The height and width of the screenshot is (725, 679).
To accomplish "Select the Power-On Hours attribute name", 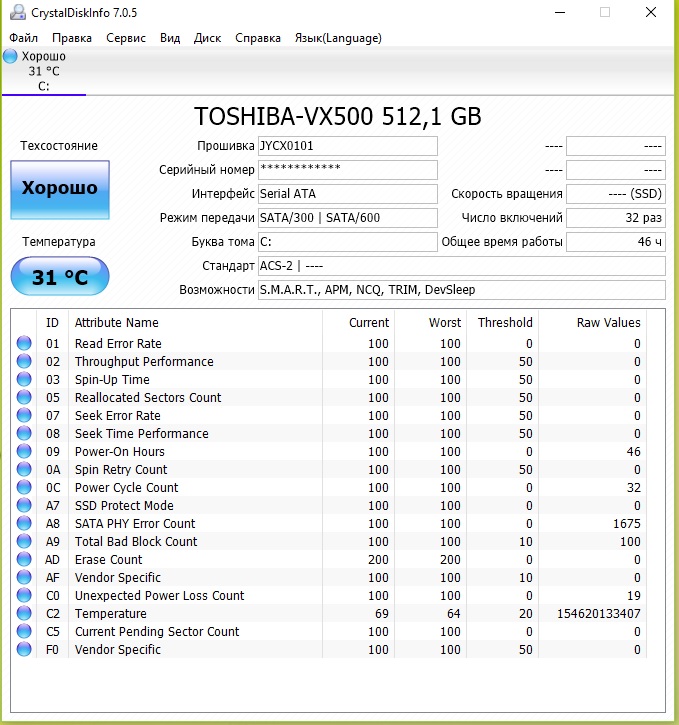I will [120, 452].
